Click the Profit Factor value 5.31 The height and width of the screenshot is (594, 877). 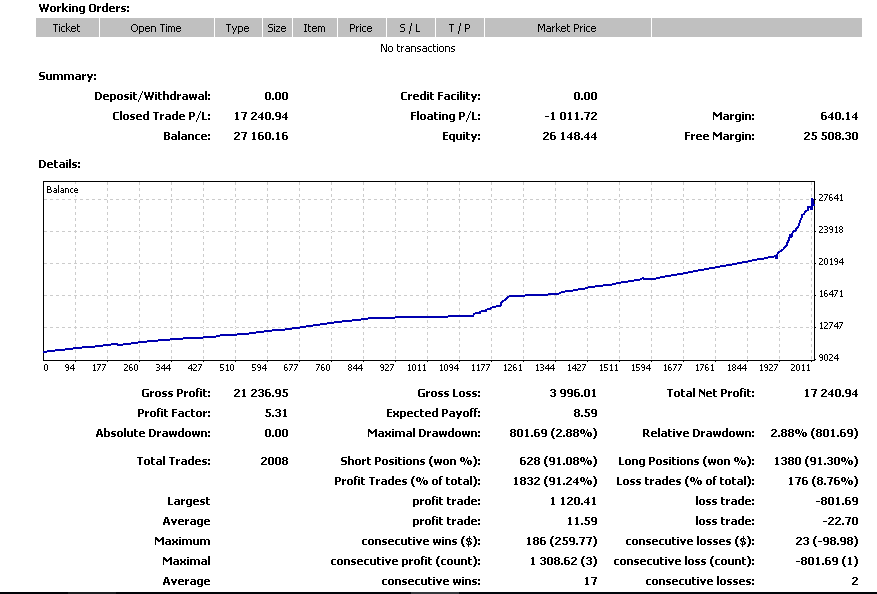(x=275, y=413)
